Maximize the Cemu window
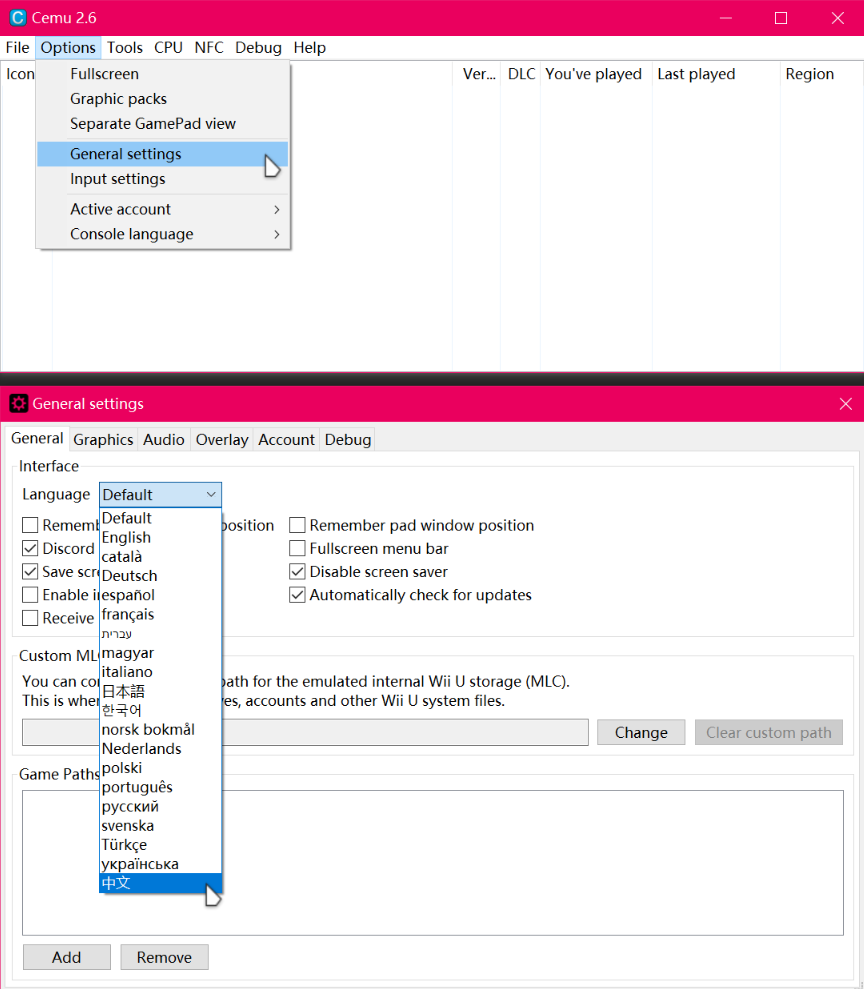 [781, 18]
